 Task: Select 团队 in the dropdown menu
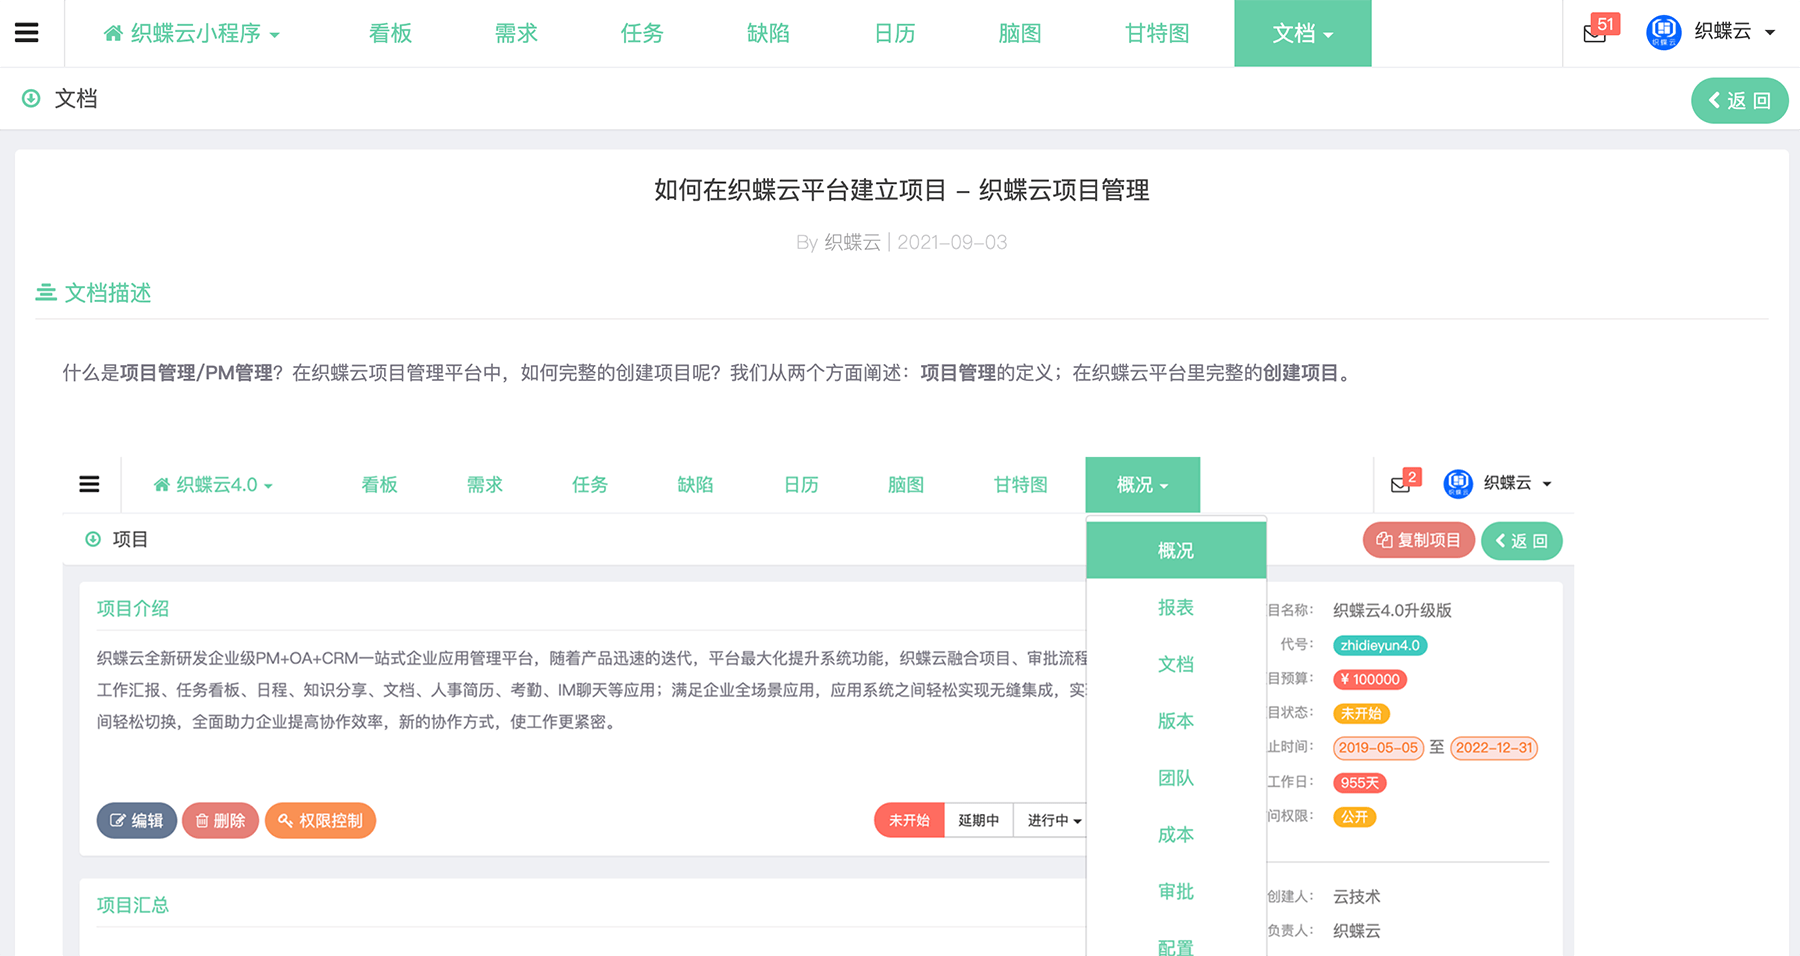coord(1176,778)
